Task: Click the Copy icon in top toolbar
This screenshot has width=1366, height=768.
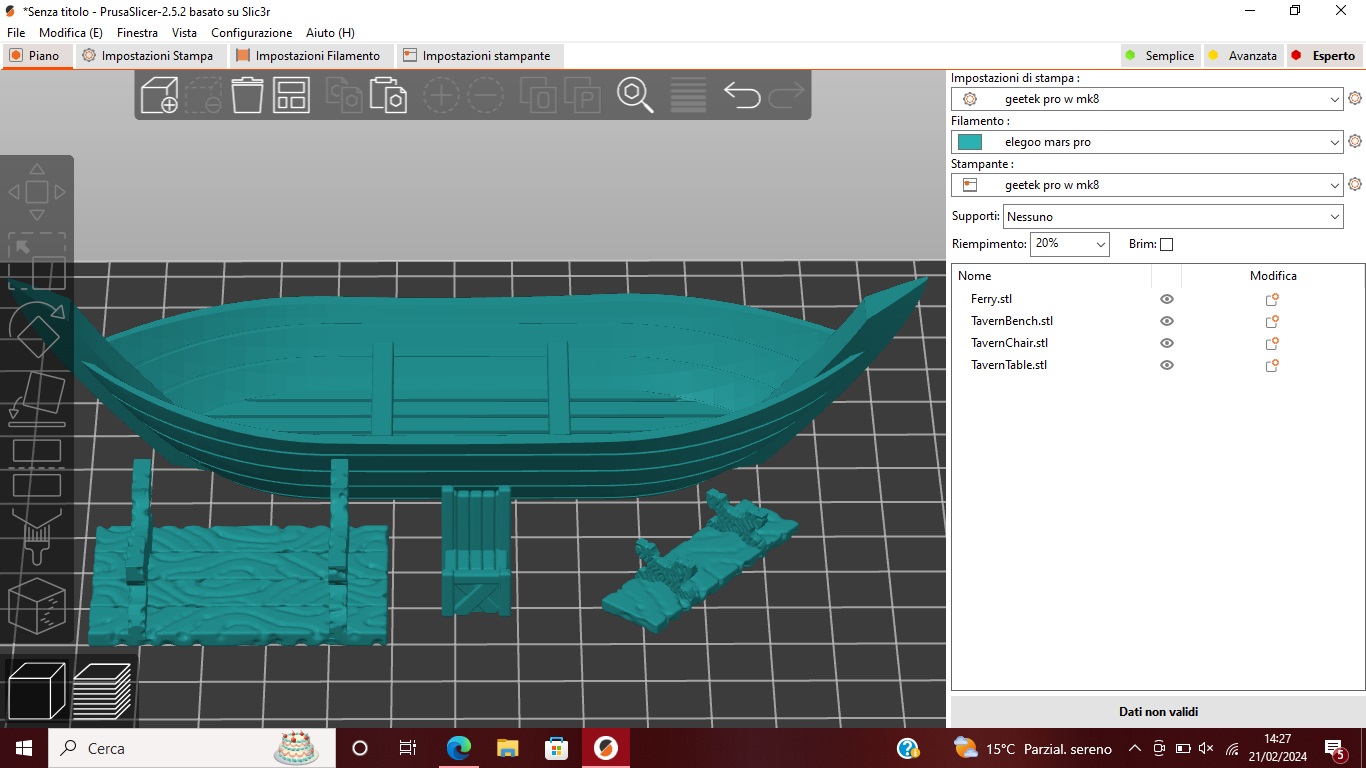Action: [345, 95]
